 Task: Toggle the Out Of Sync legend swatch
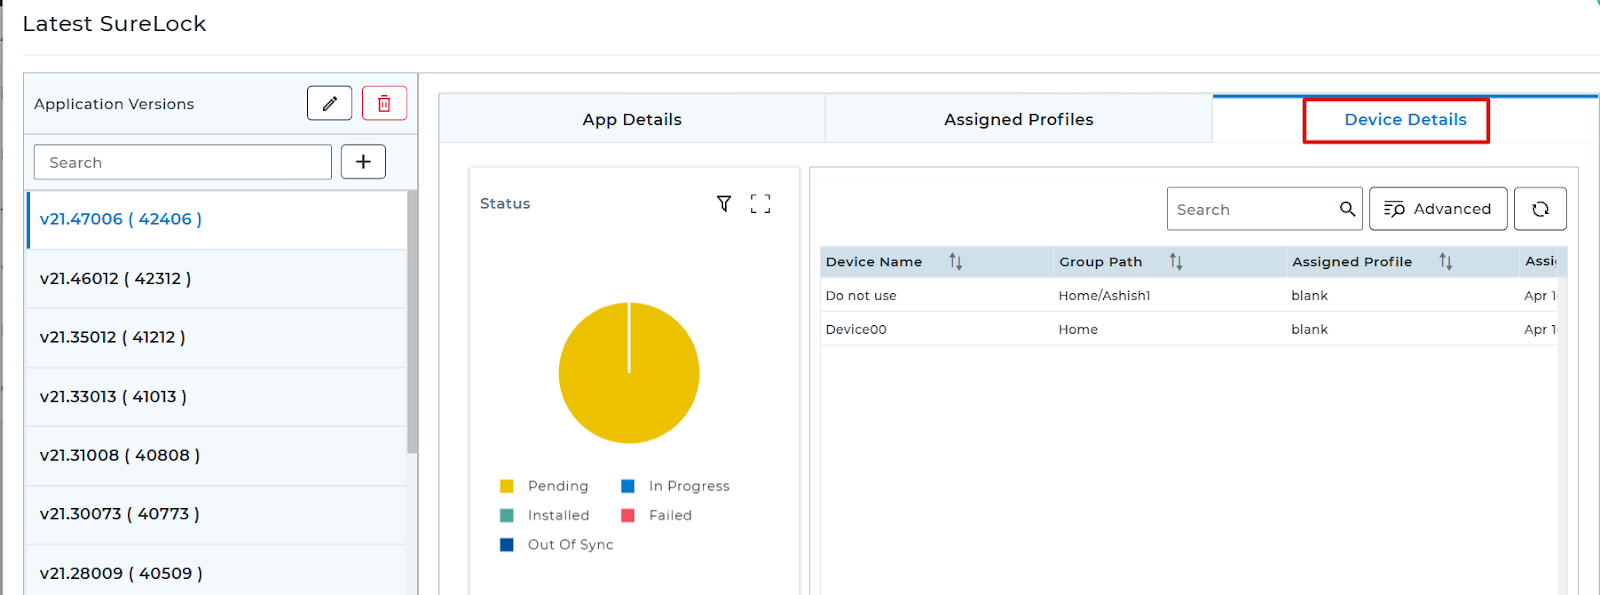[507, 544]
